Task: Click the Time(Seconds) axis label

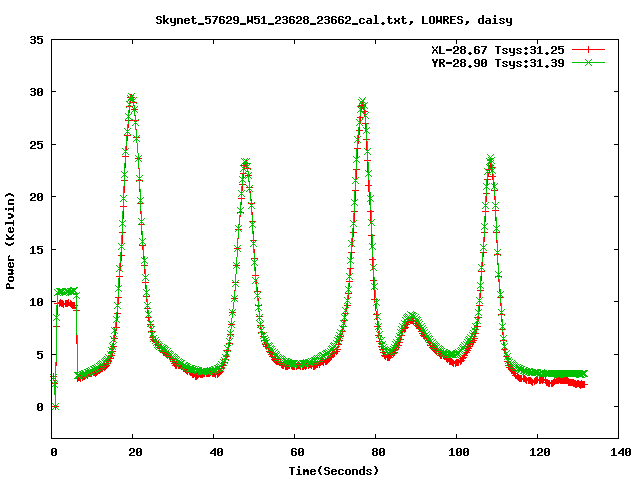Action: (333, 471)
